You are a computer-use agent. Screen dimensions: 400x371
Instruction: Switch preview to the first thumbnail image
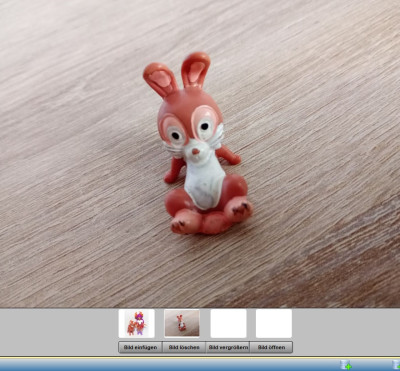pyautogui.click(x=137, y=323)
